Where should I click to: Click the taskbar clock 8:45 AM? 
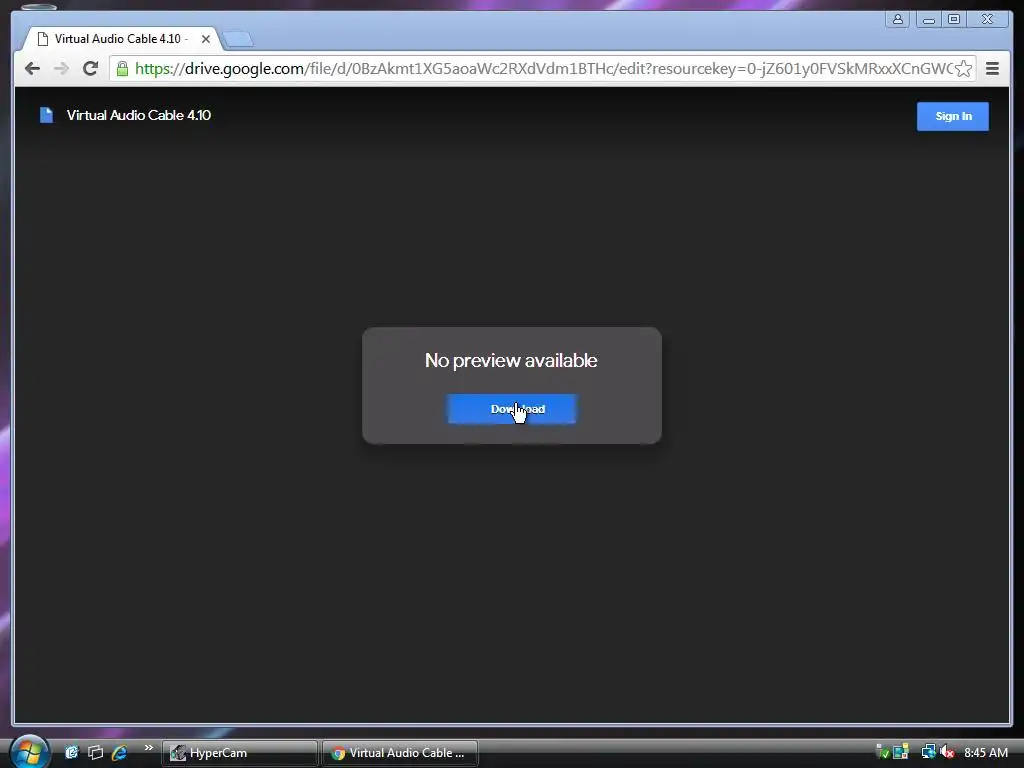point(985,753)
